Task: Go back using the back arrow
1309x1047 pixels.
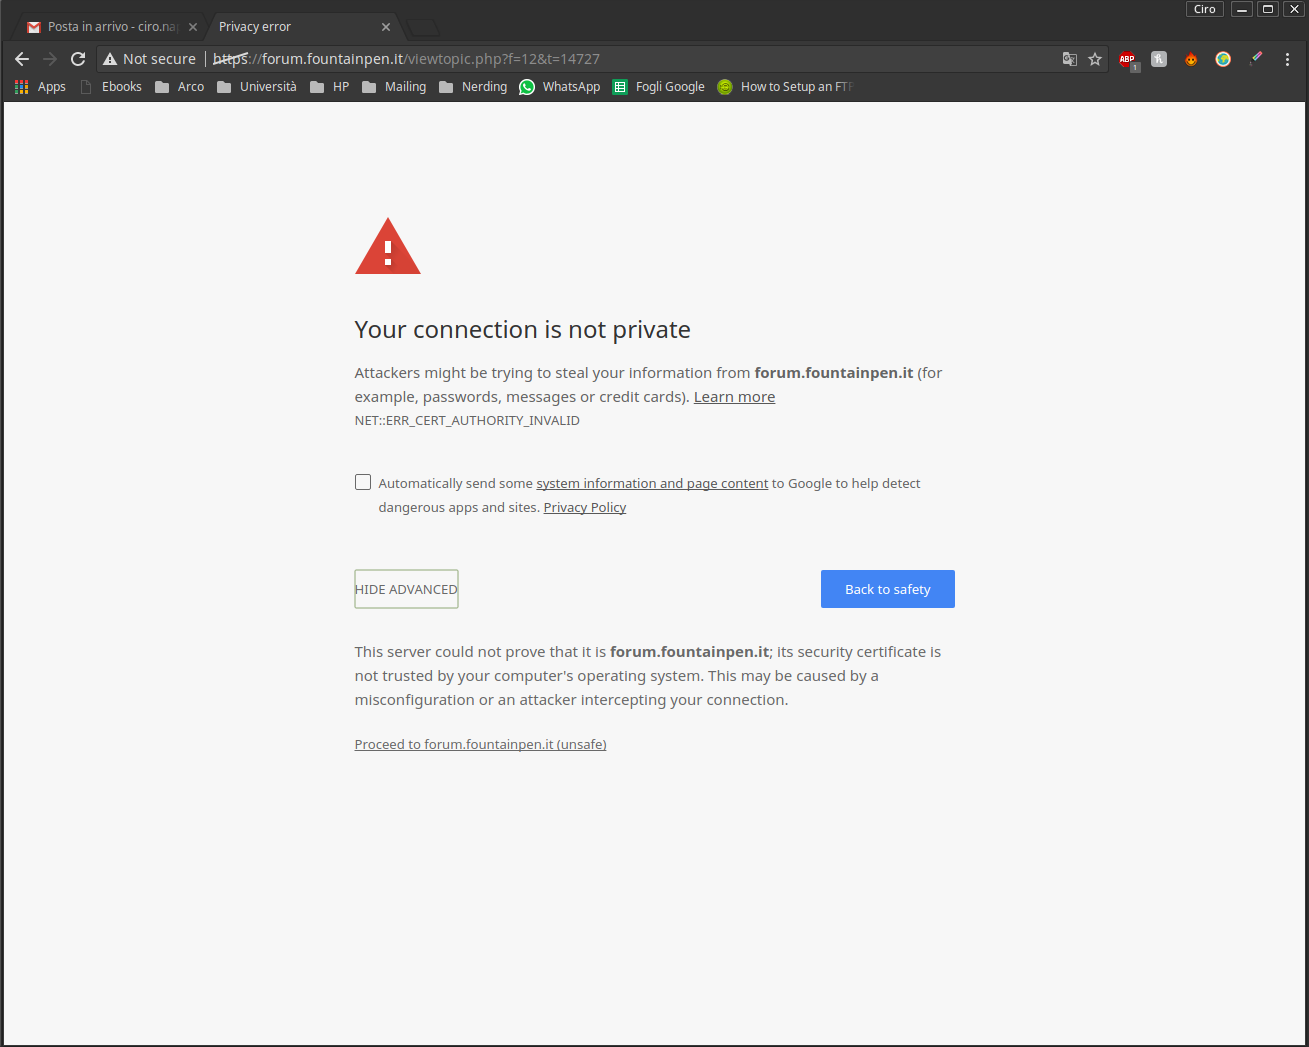Action: pyautogui.click(x=22, y=59)
